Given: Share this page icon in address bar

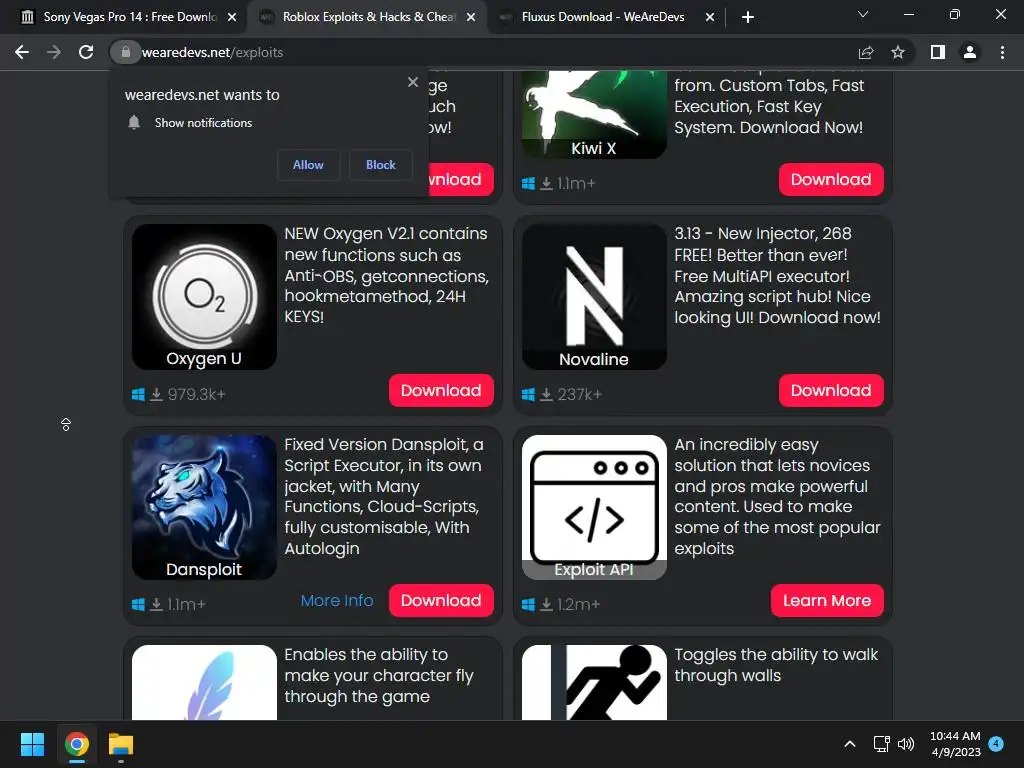Looking at the screenshot, I should click(x=866, y=52).
